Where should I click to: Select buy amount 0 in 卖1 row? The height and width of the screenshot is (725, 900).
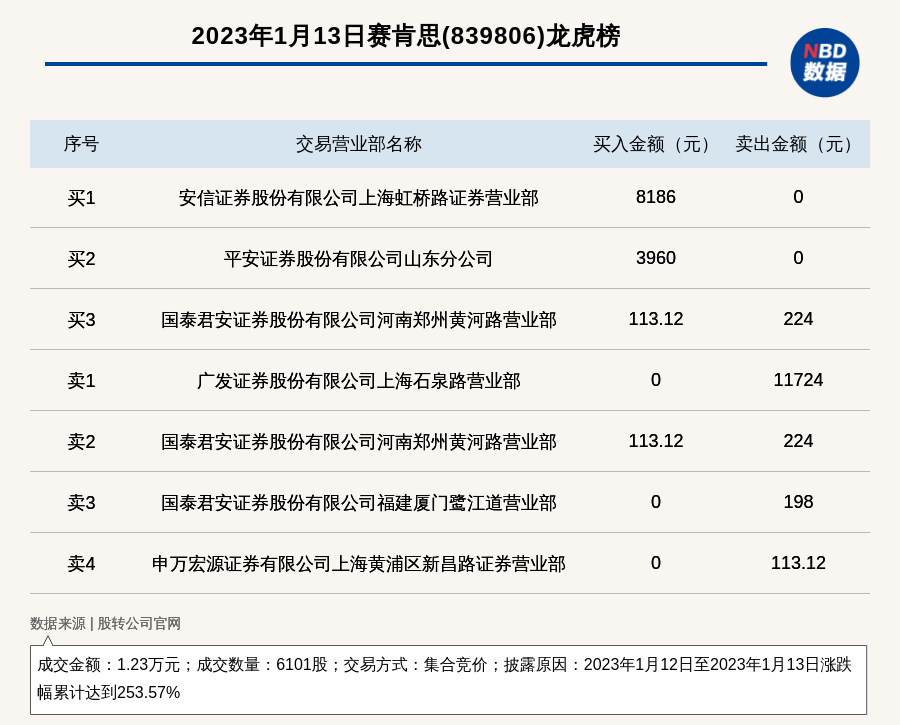655,379
